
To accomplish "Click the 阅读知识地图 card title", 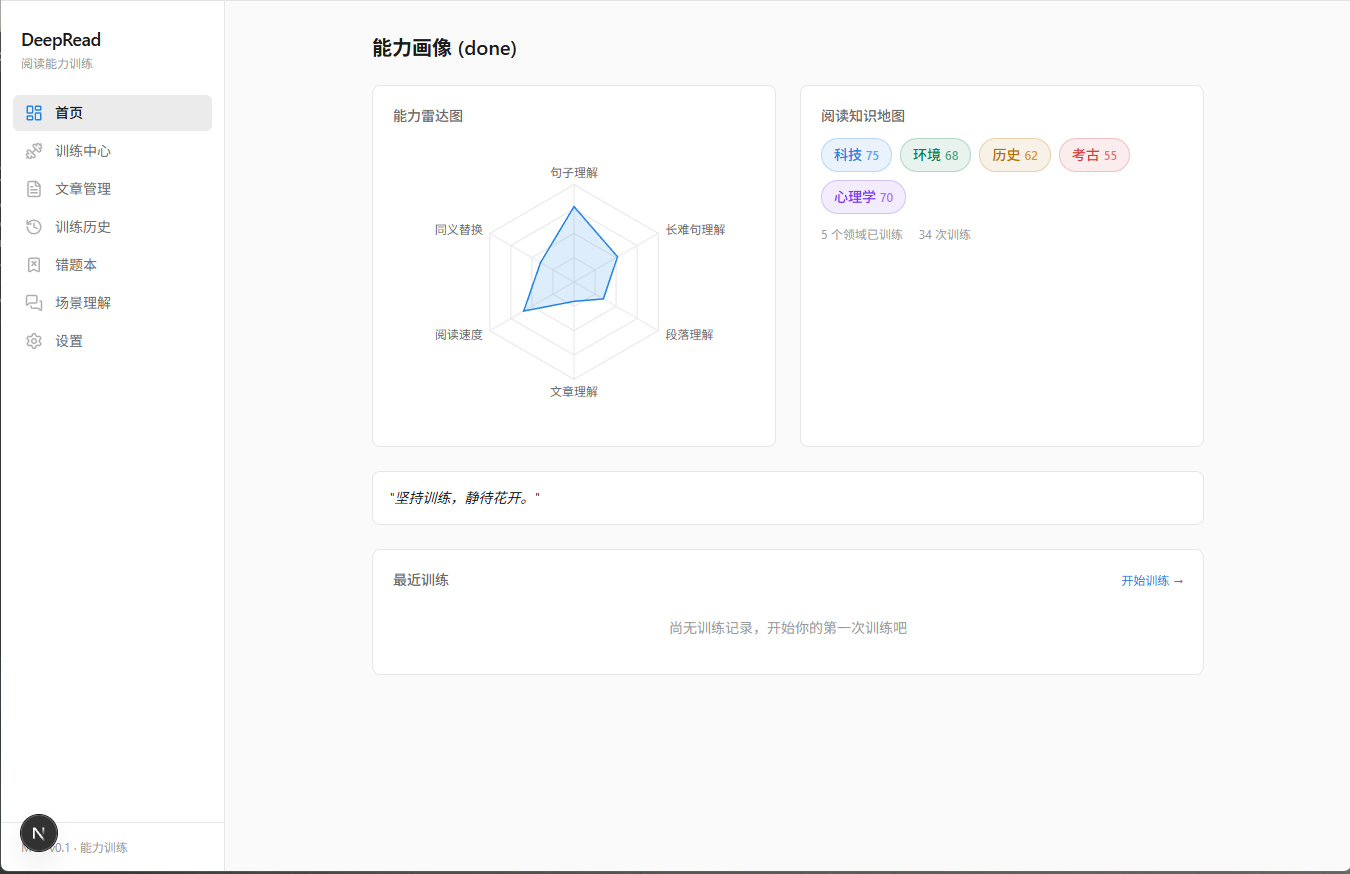I will [863, 116].
